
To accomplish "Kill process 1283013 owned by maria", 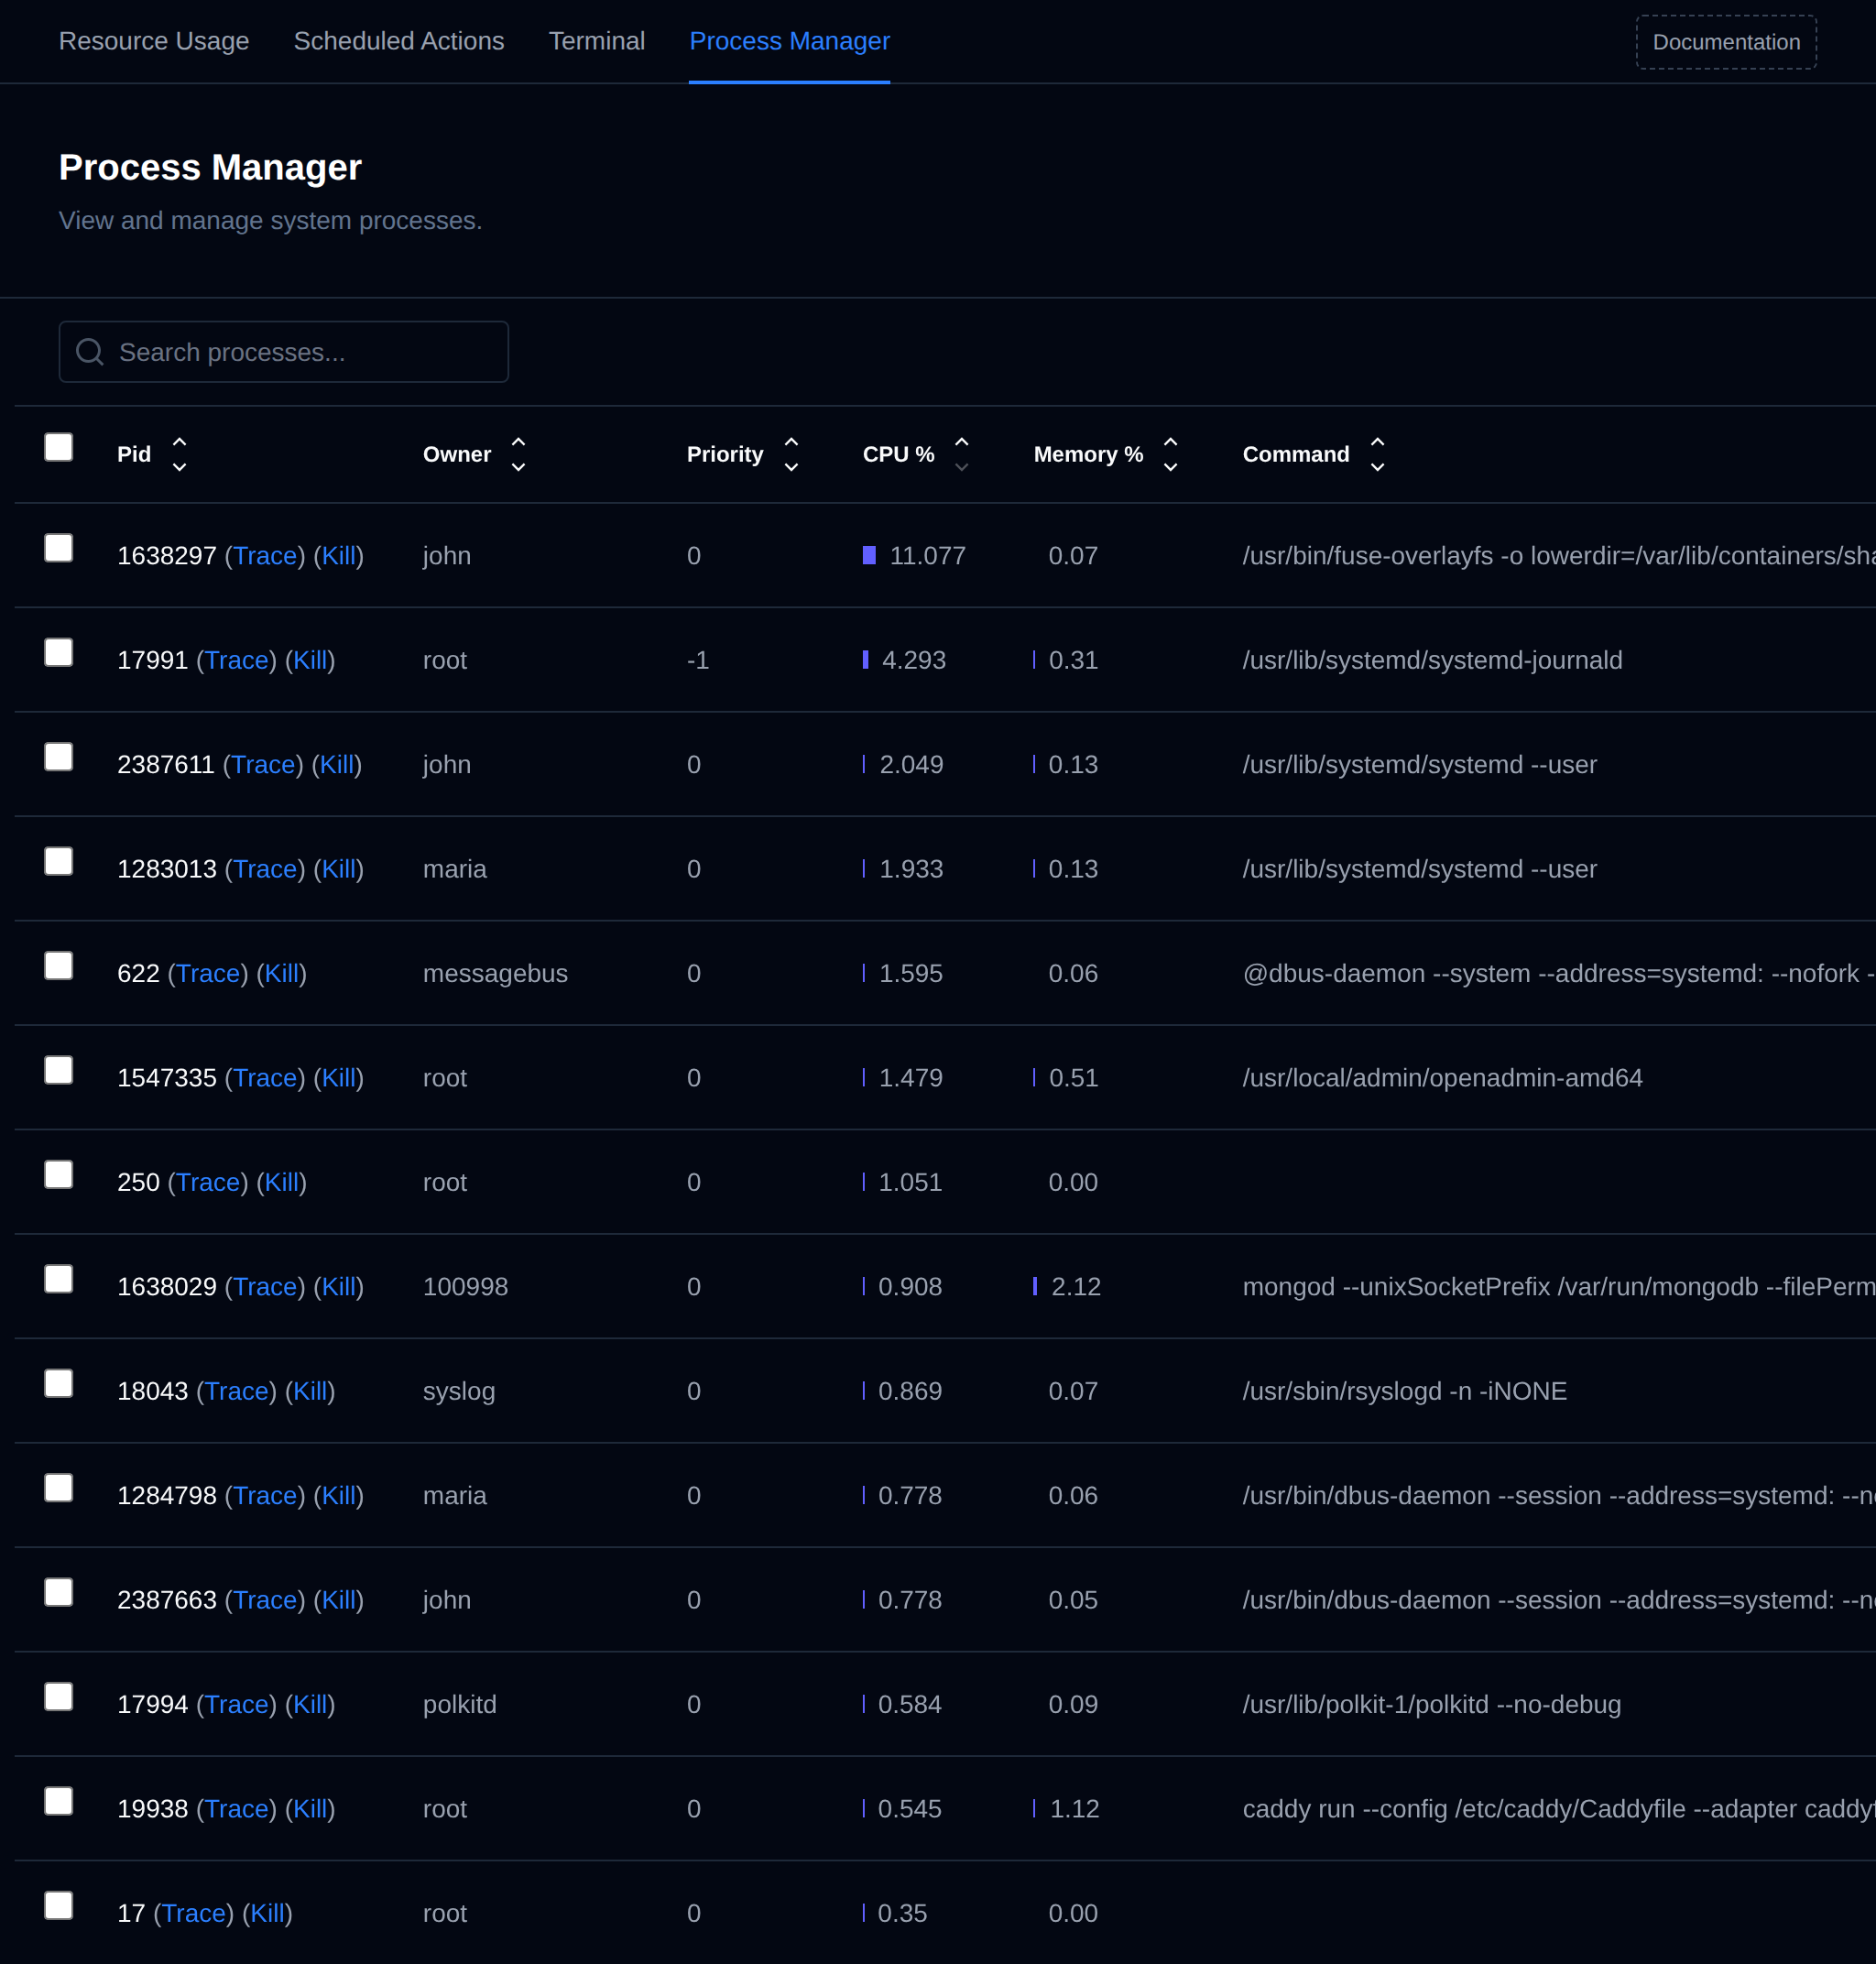I will pos(339,870).
